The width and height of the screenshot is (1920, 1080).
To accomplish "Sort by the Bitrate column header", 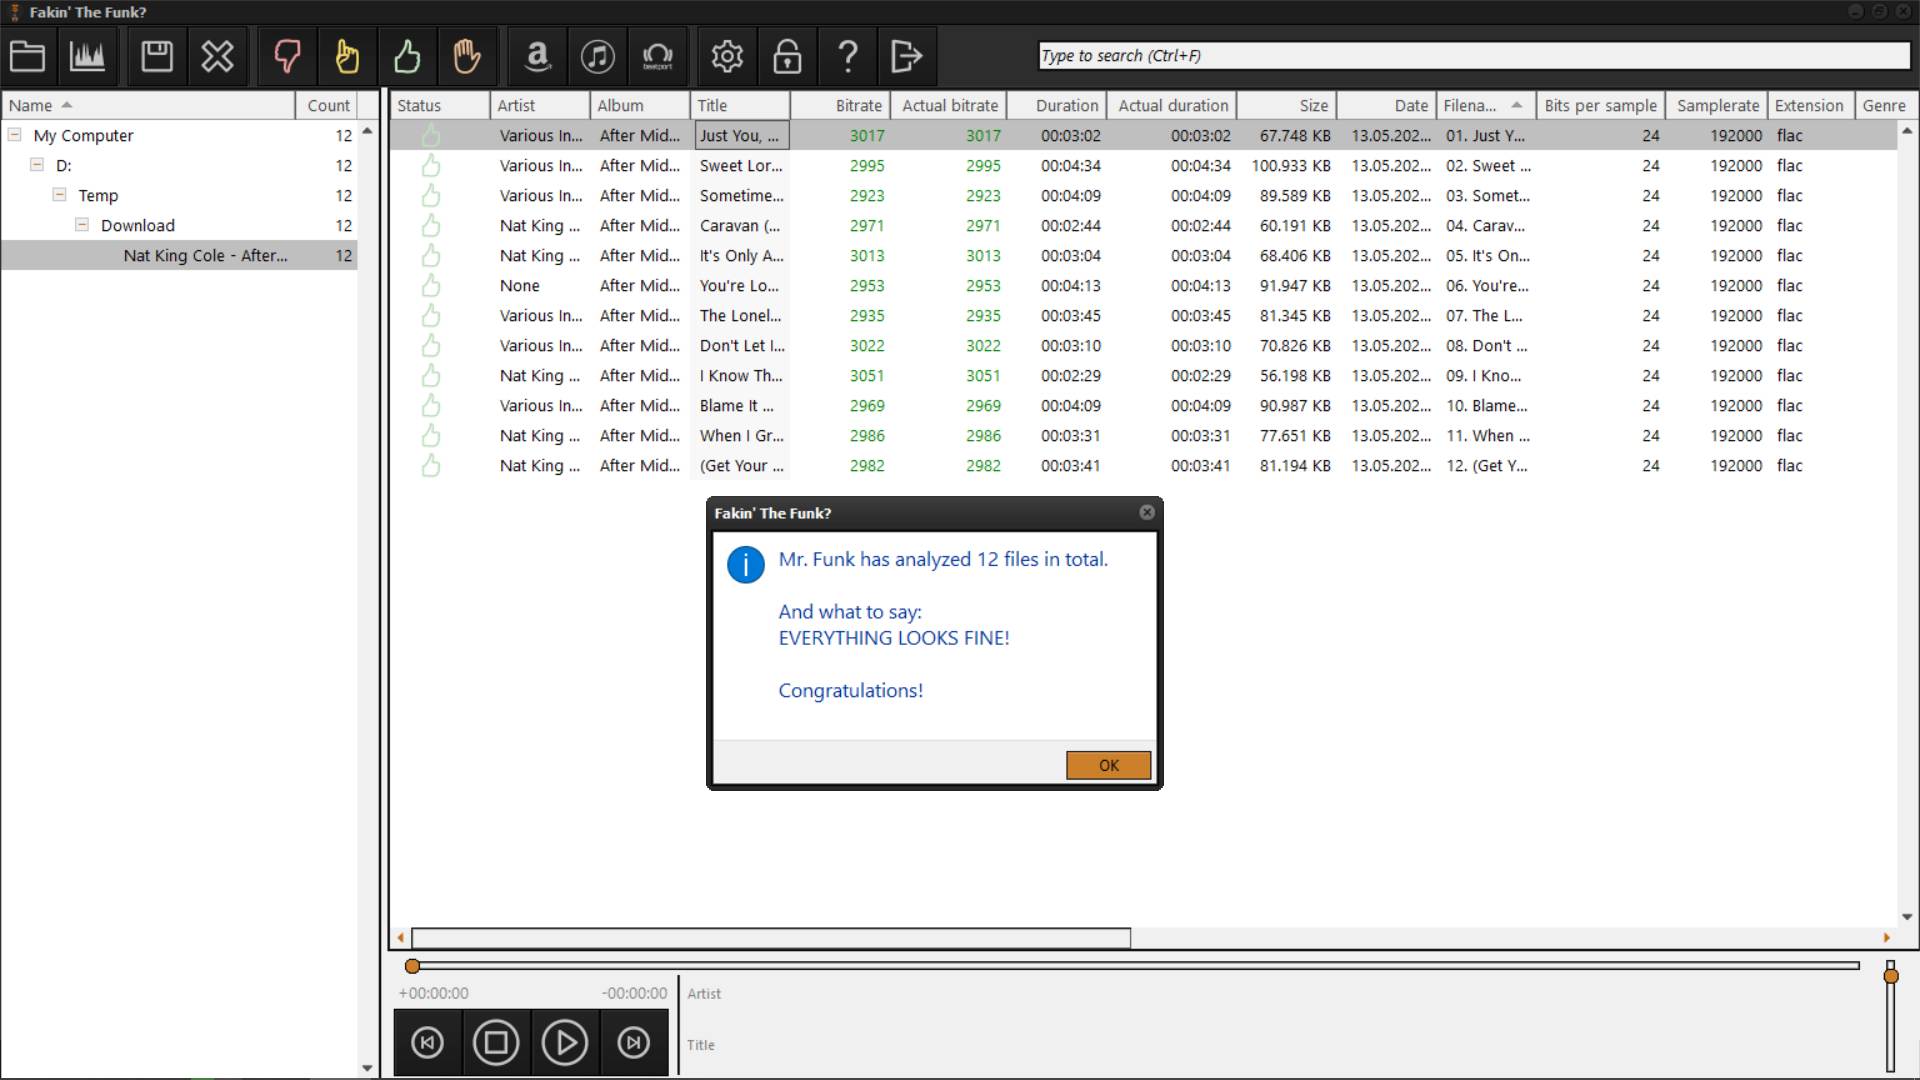I will (x=857, y=105).
